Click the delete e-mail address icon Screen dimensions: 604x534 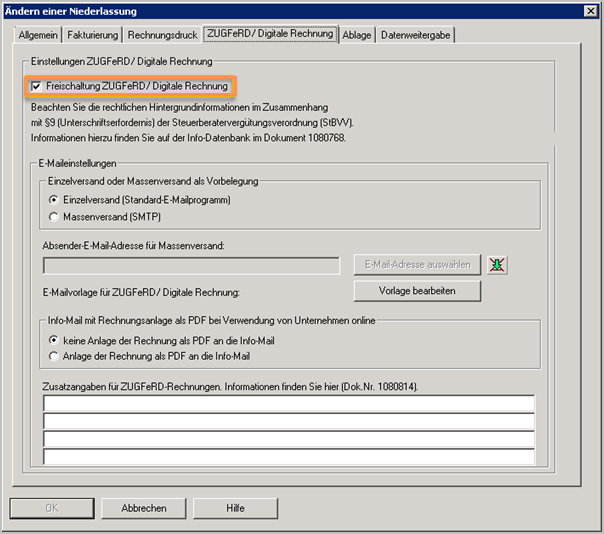[x=497, y=265]
